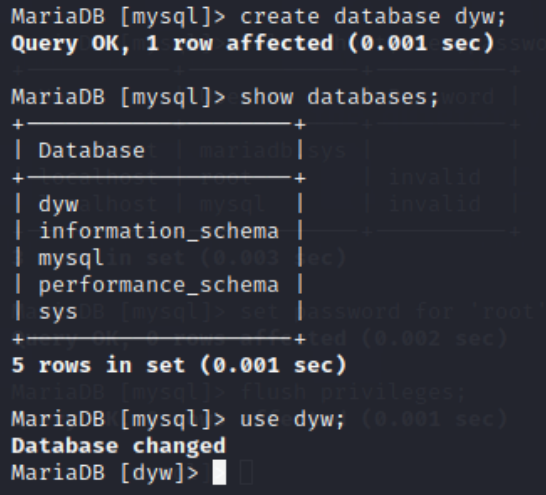Screen dimensions: 546x495
Task: Click the hollow cursor outline after prompt
Action: tap(246, 472)
